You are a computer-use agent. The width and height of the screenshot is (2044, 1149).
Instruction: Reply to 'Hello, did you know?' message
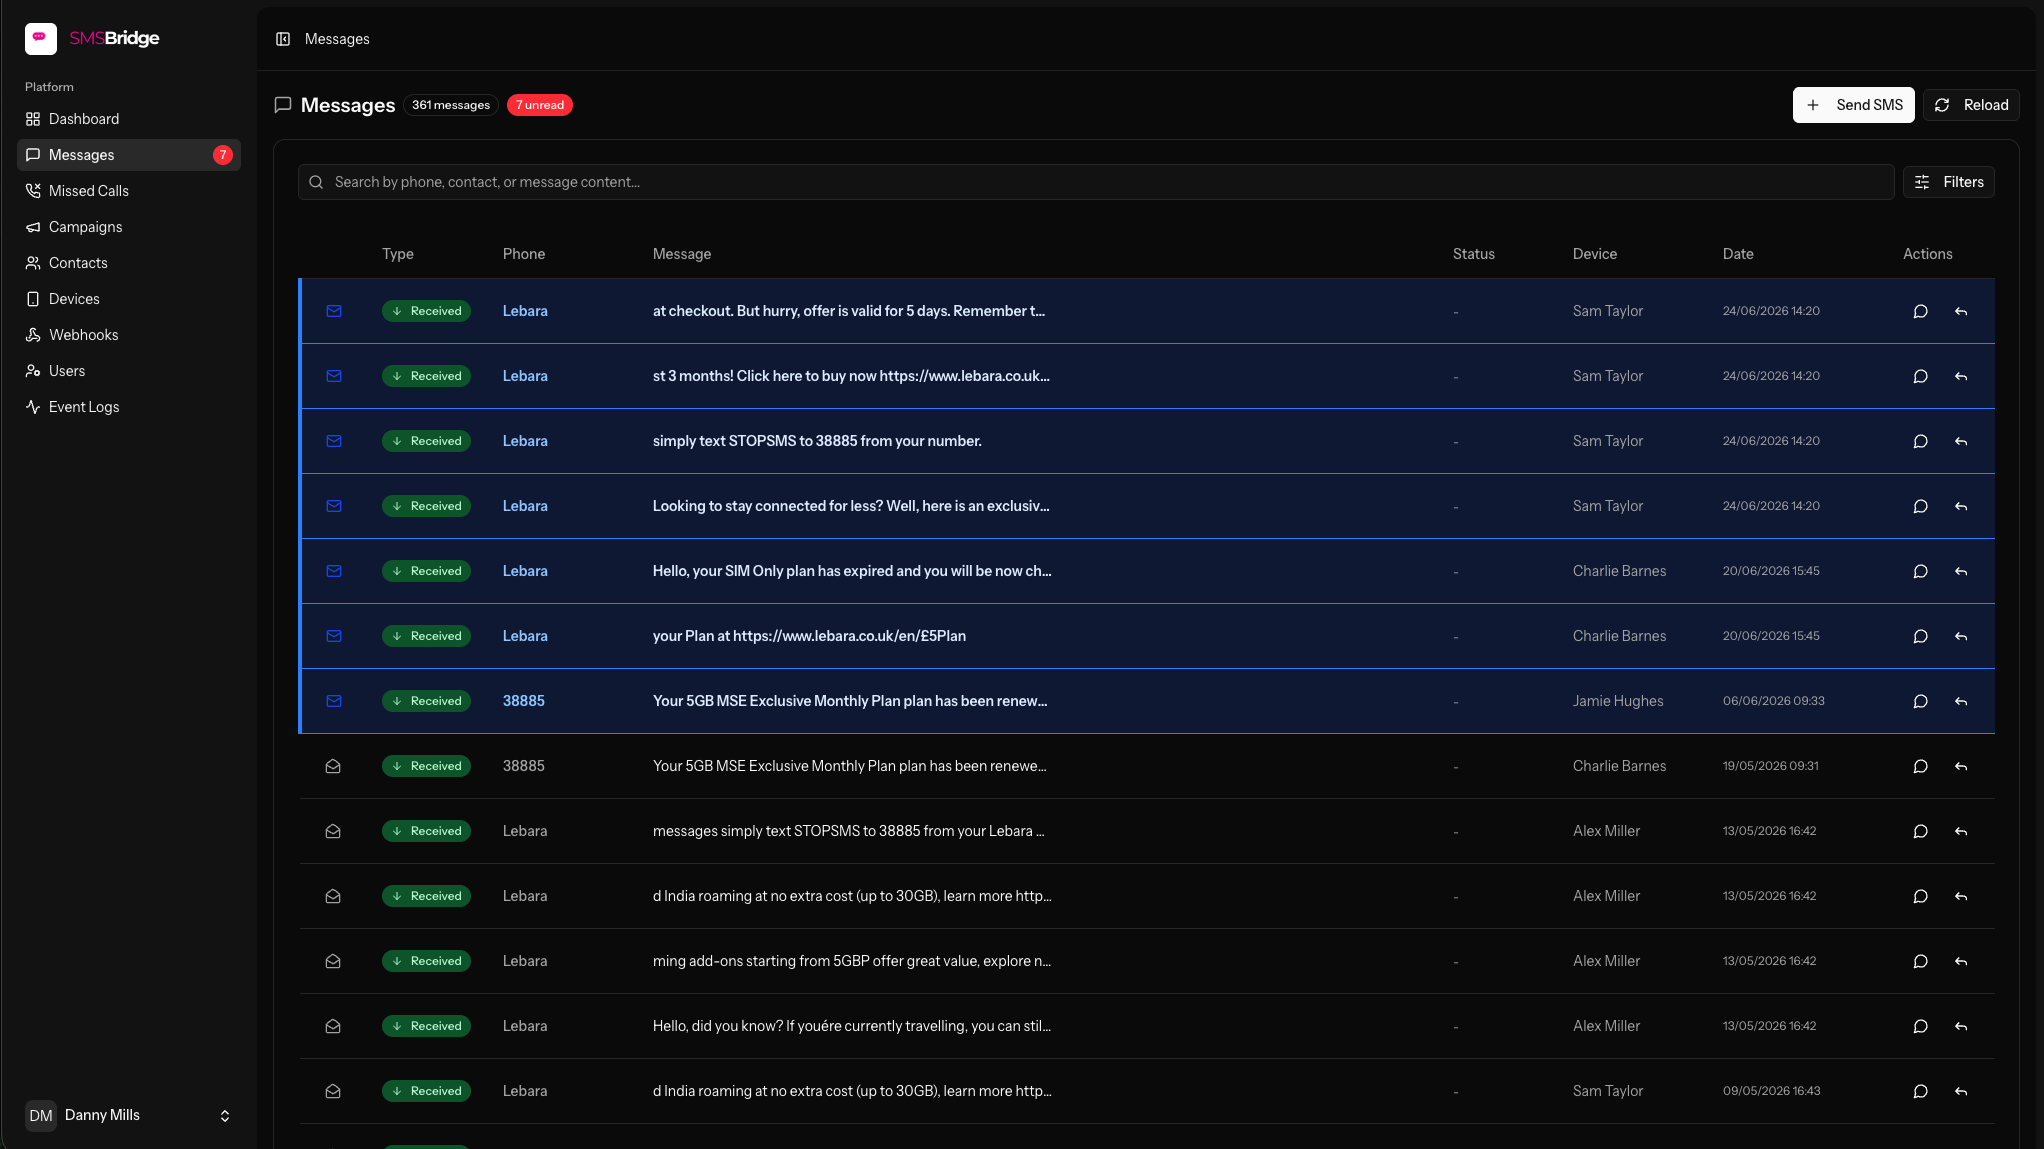coord(1960,1026)
